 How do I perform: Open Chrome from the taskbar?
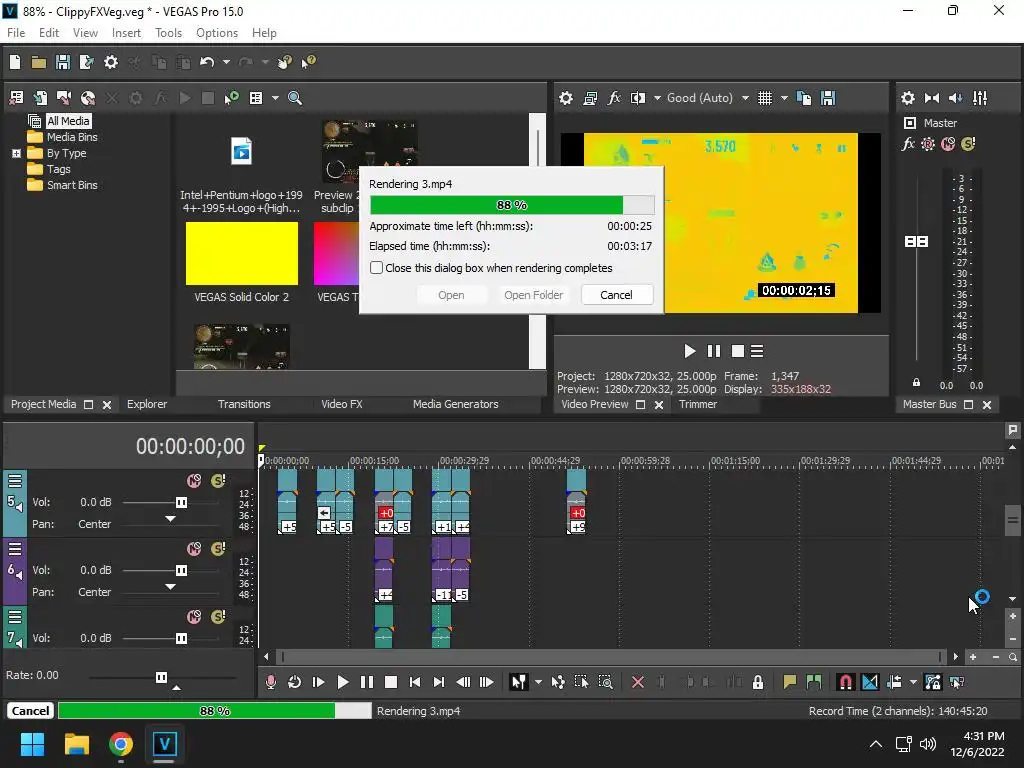pyautogui.click(x=121, y=744)
